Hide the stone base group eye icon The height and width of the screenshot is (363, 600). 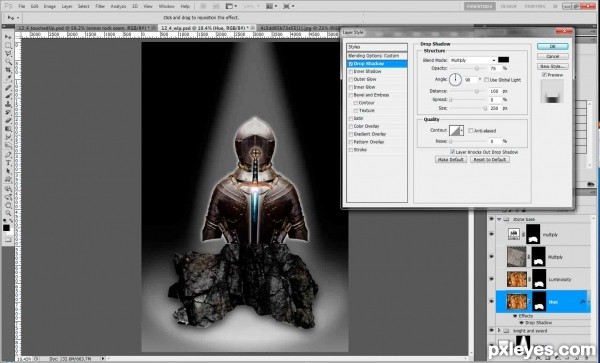(x=491, y=219)
